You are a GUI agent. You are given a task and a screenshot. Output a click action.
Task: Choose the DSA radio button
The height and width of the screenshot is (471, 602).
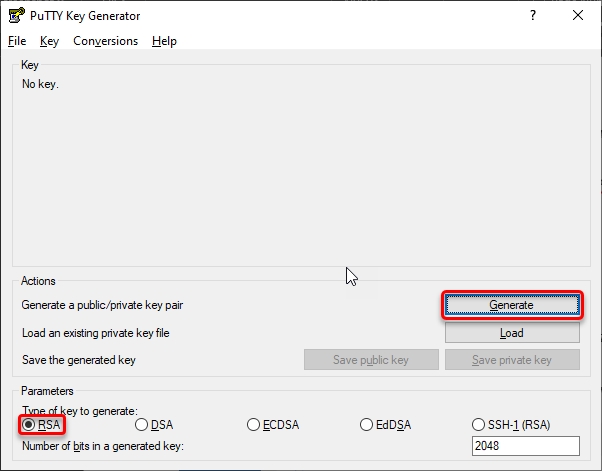(141, 425)
